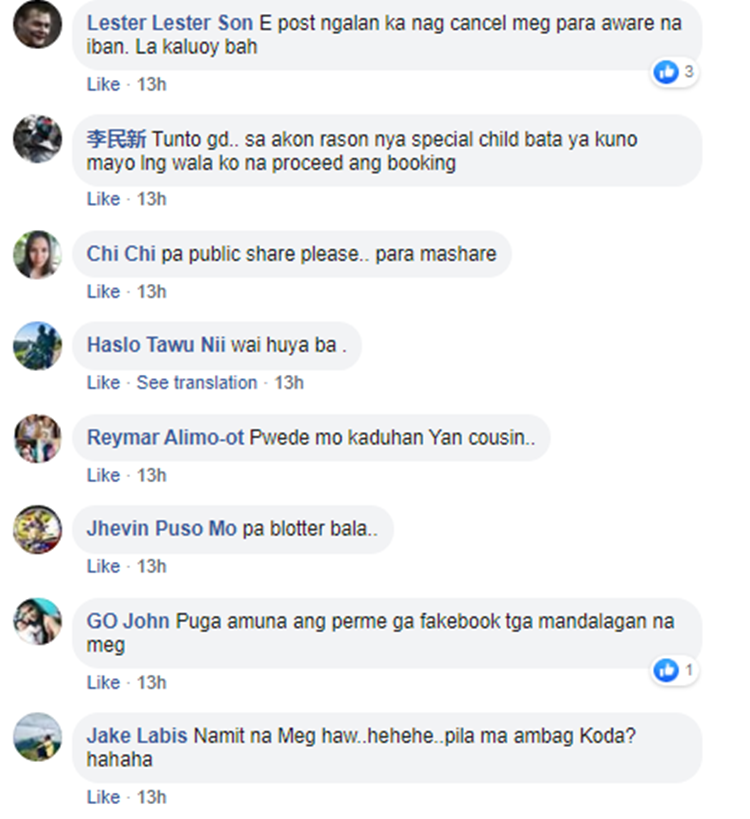Open the Haslo Tawu Nii name link
This screenshot has height=819, width=750.
point(156,345)
